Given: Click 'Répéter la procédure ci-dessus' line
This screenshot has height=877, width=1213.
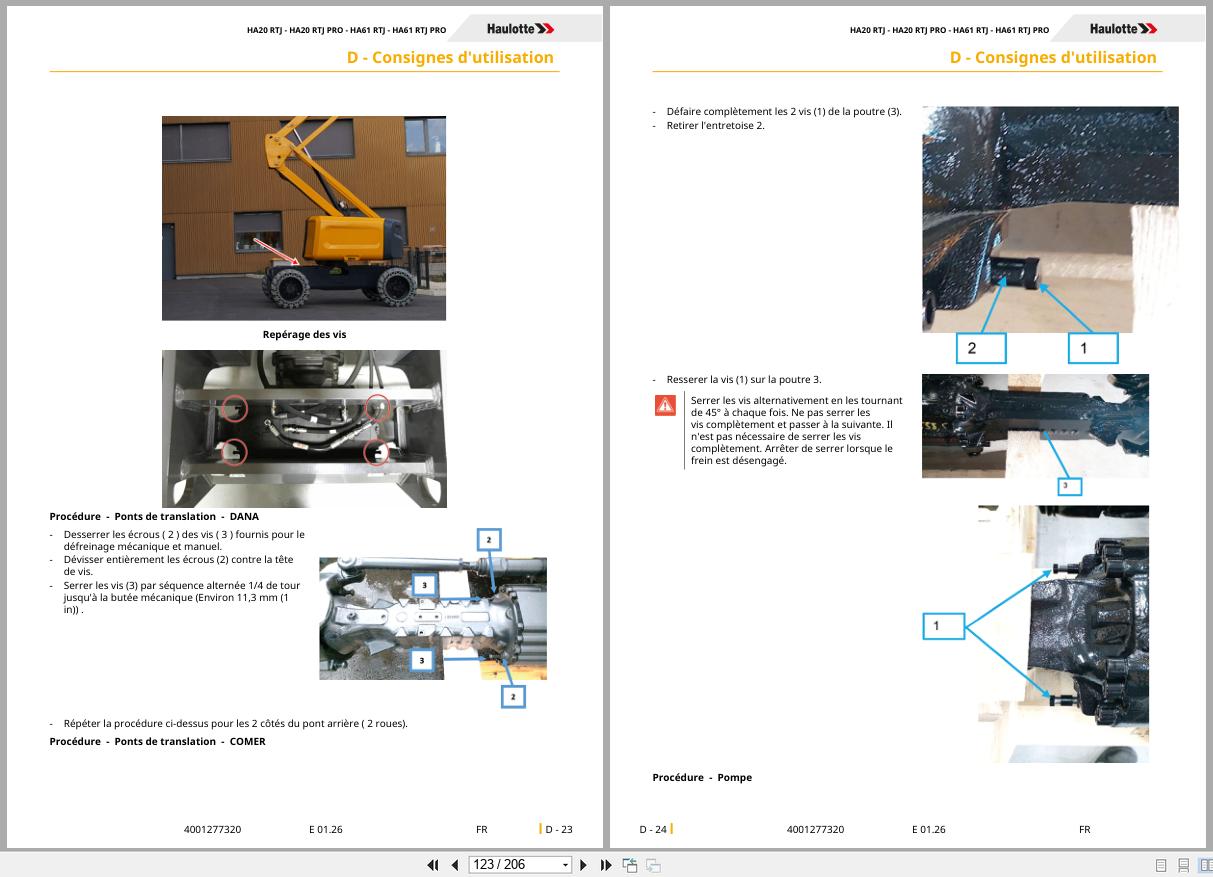Looking at the screenshot, I should pos(235,723).
